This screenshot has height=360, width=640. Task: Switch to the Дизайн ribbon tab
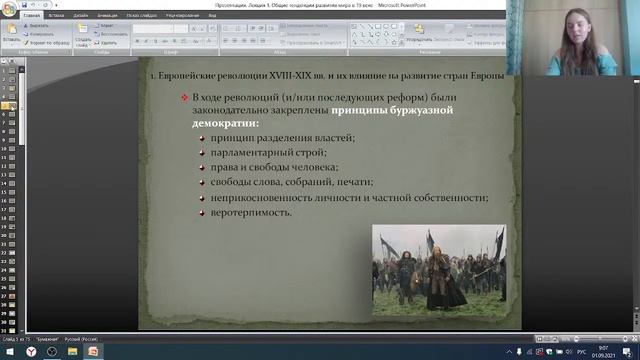point(80,16)
